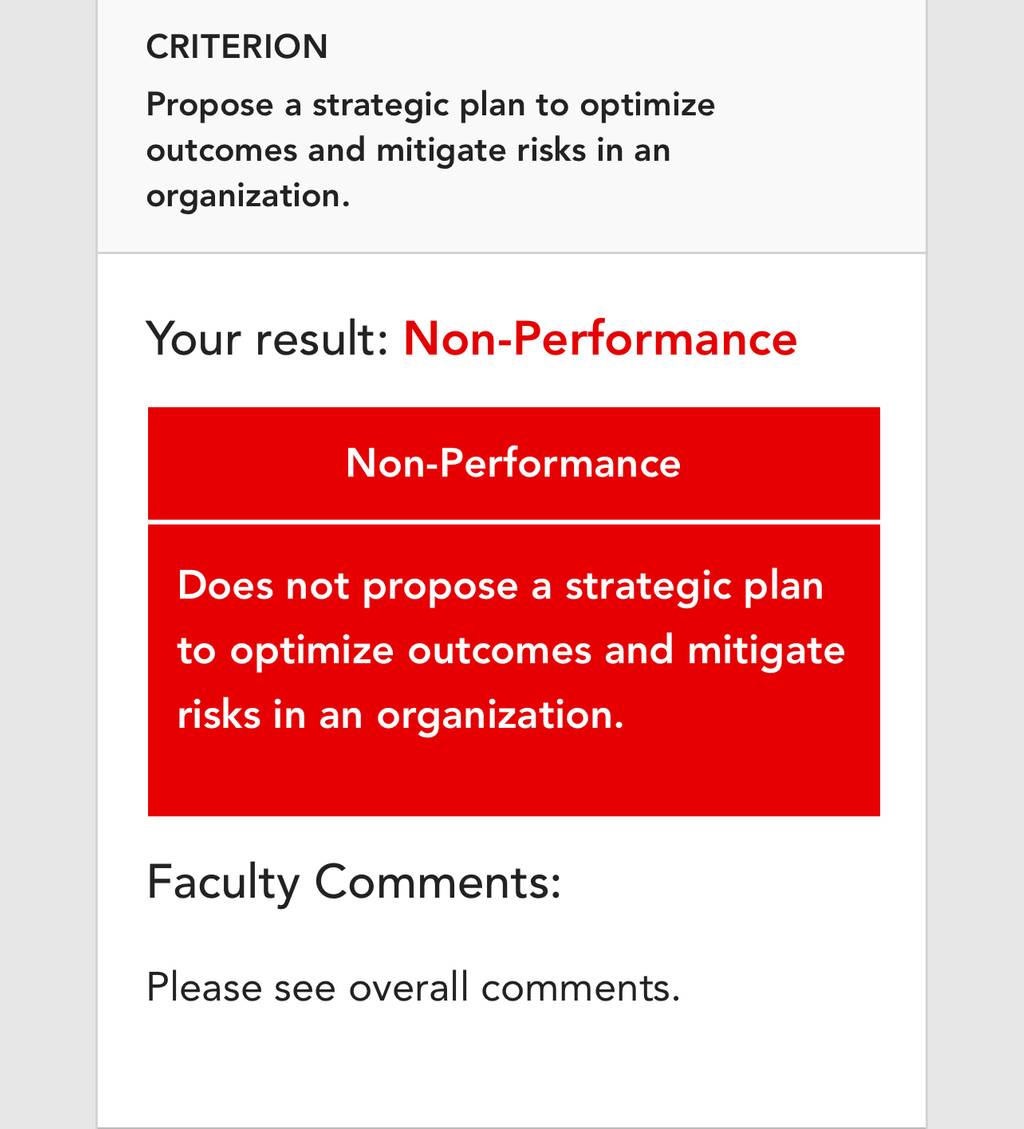Click the gray margin left of the card

click(48, 564)
